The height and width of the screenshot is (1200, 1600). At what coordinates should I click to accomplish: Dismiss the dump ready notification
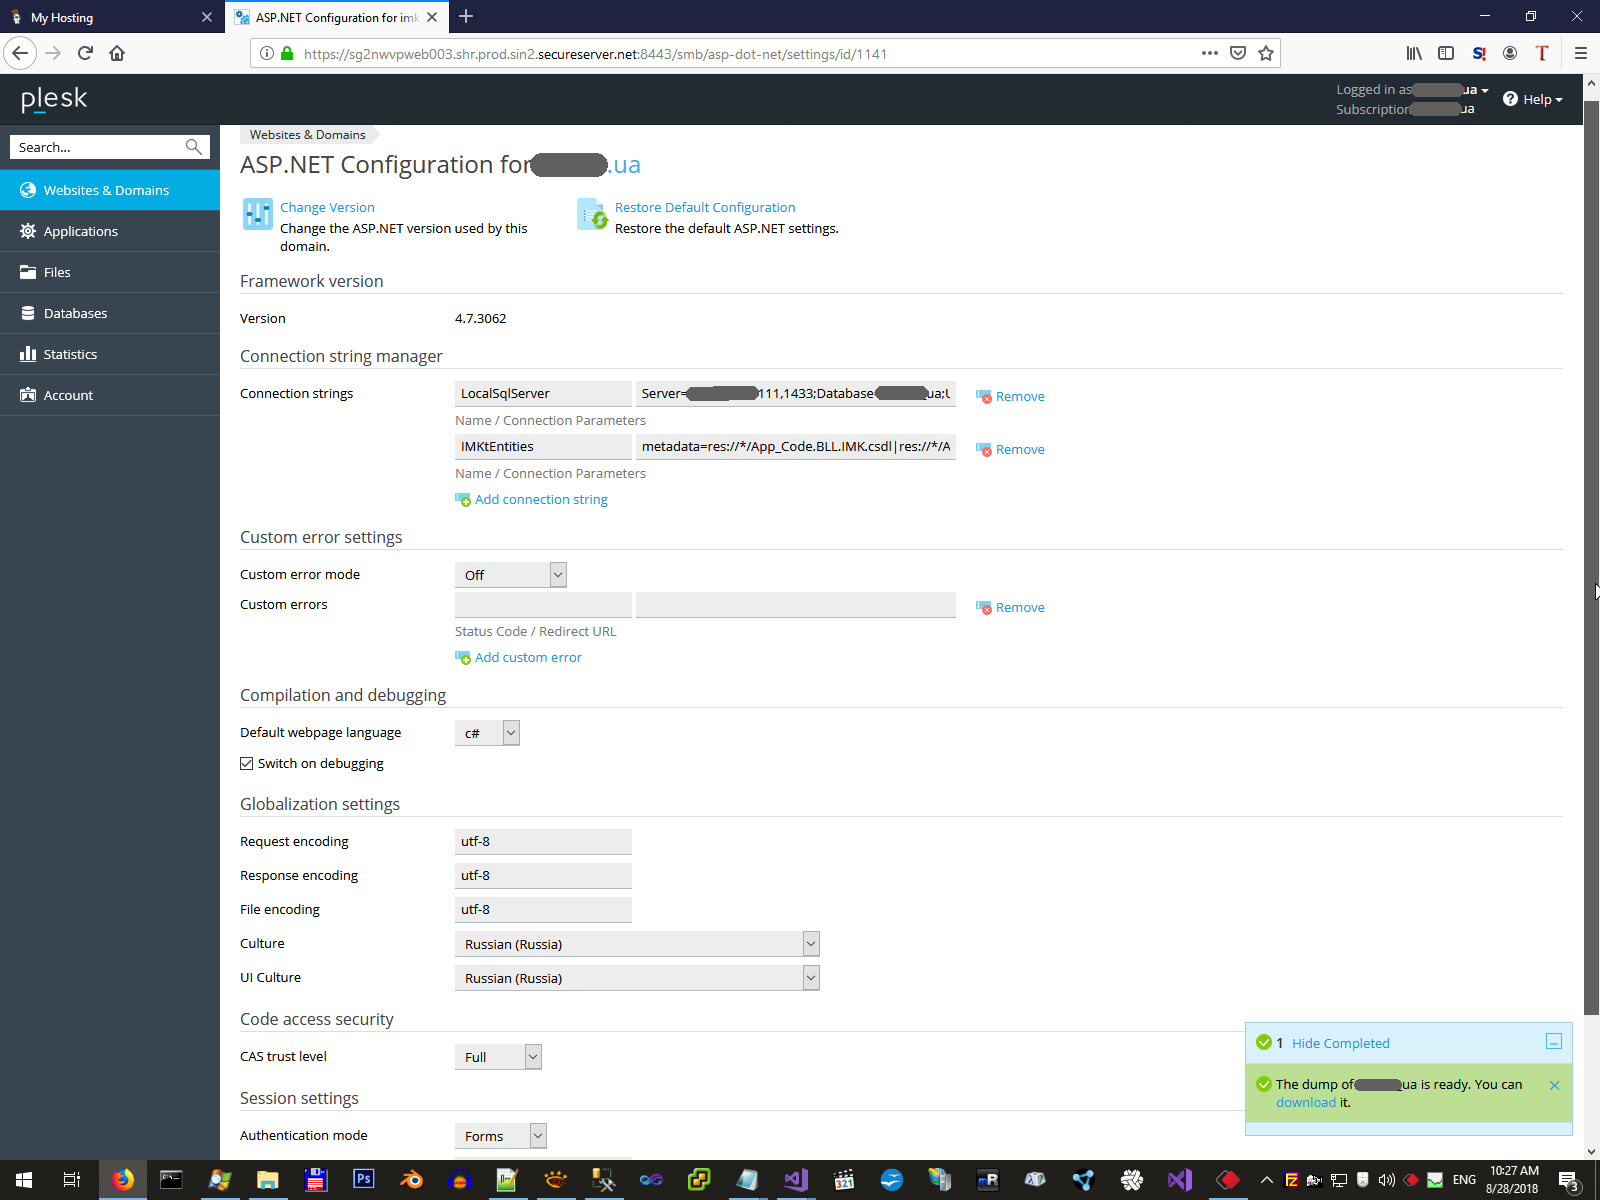coord(1554,1085)
